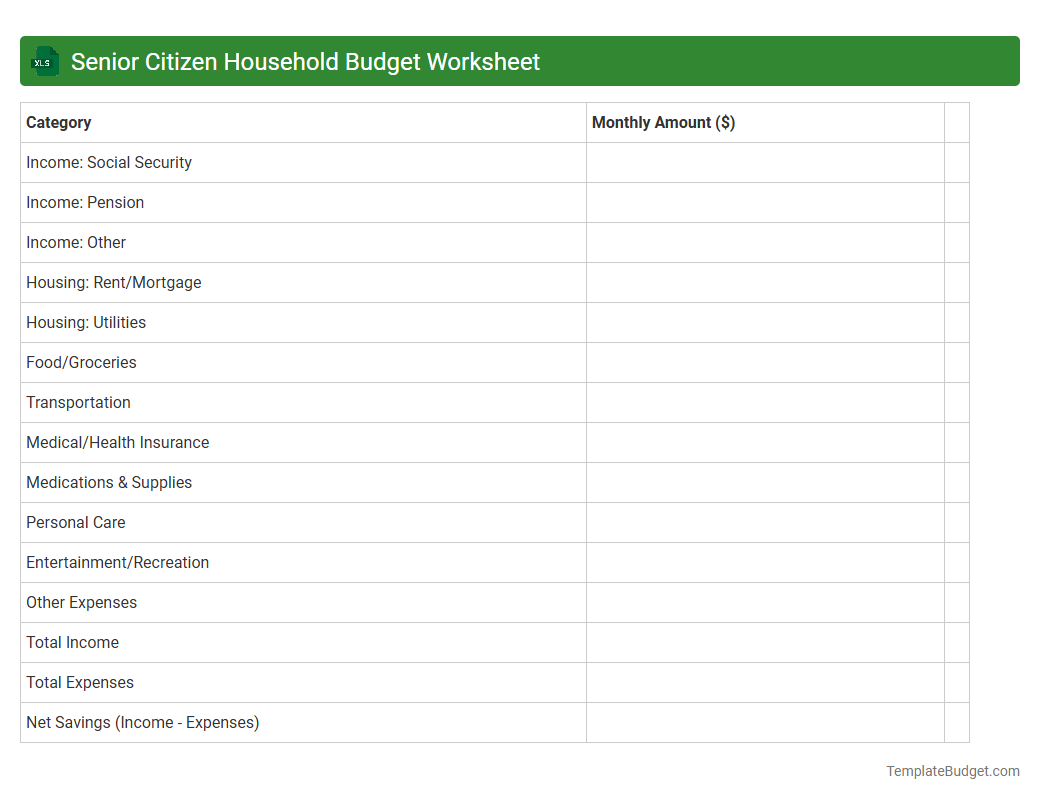Click the Income: Social Security row label
This screenshot has width=1040, height=800.
click(x=109, y=162)
